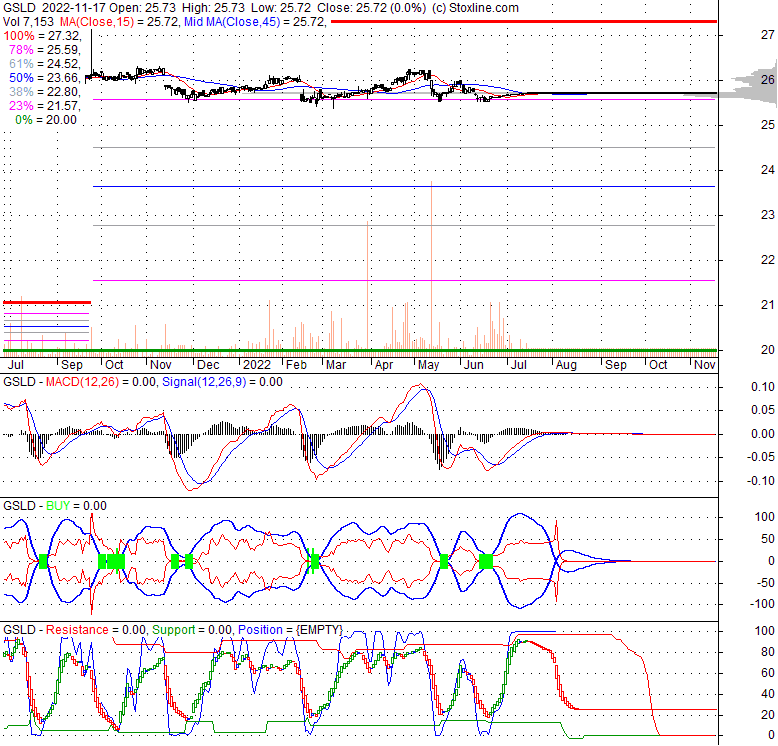
Task: Click the '38% = 22.80' Fibonacci level
Action: (x=44, y=92)
